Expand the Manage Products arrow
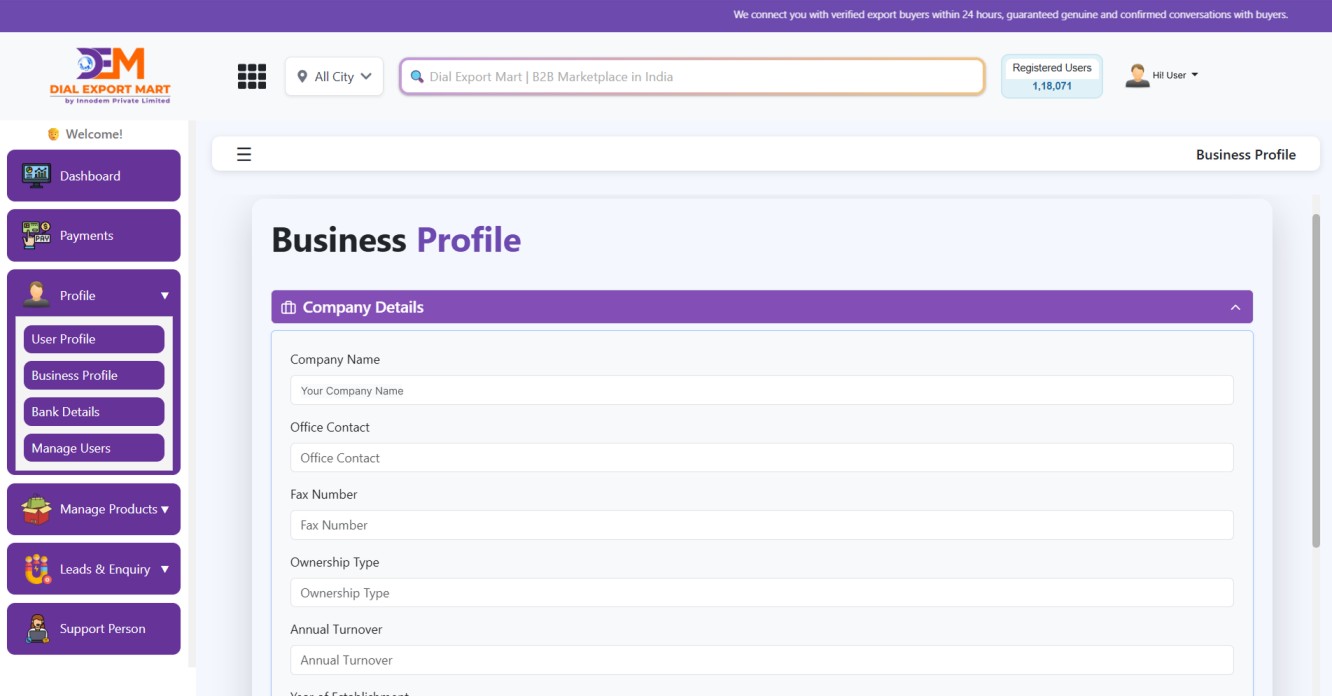Image resolution: width=1332 pixels, height=696 pixels. pos(165,510)
